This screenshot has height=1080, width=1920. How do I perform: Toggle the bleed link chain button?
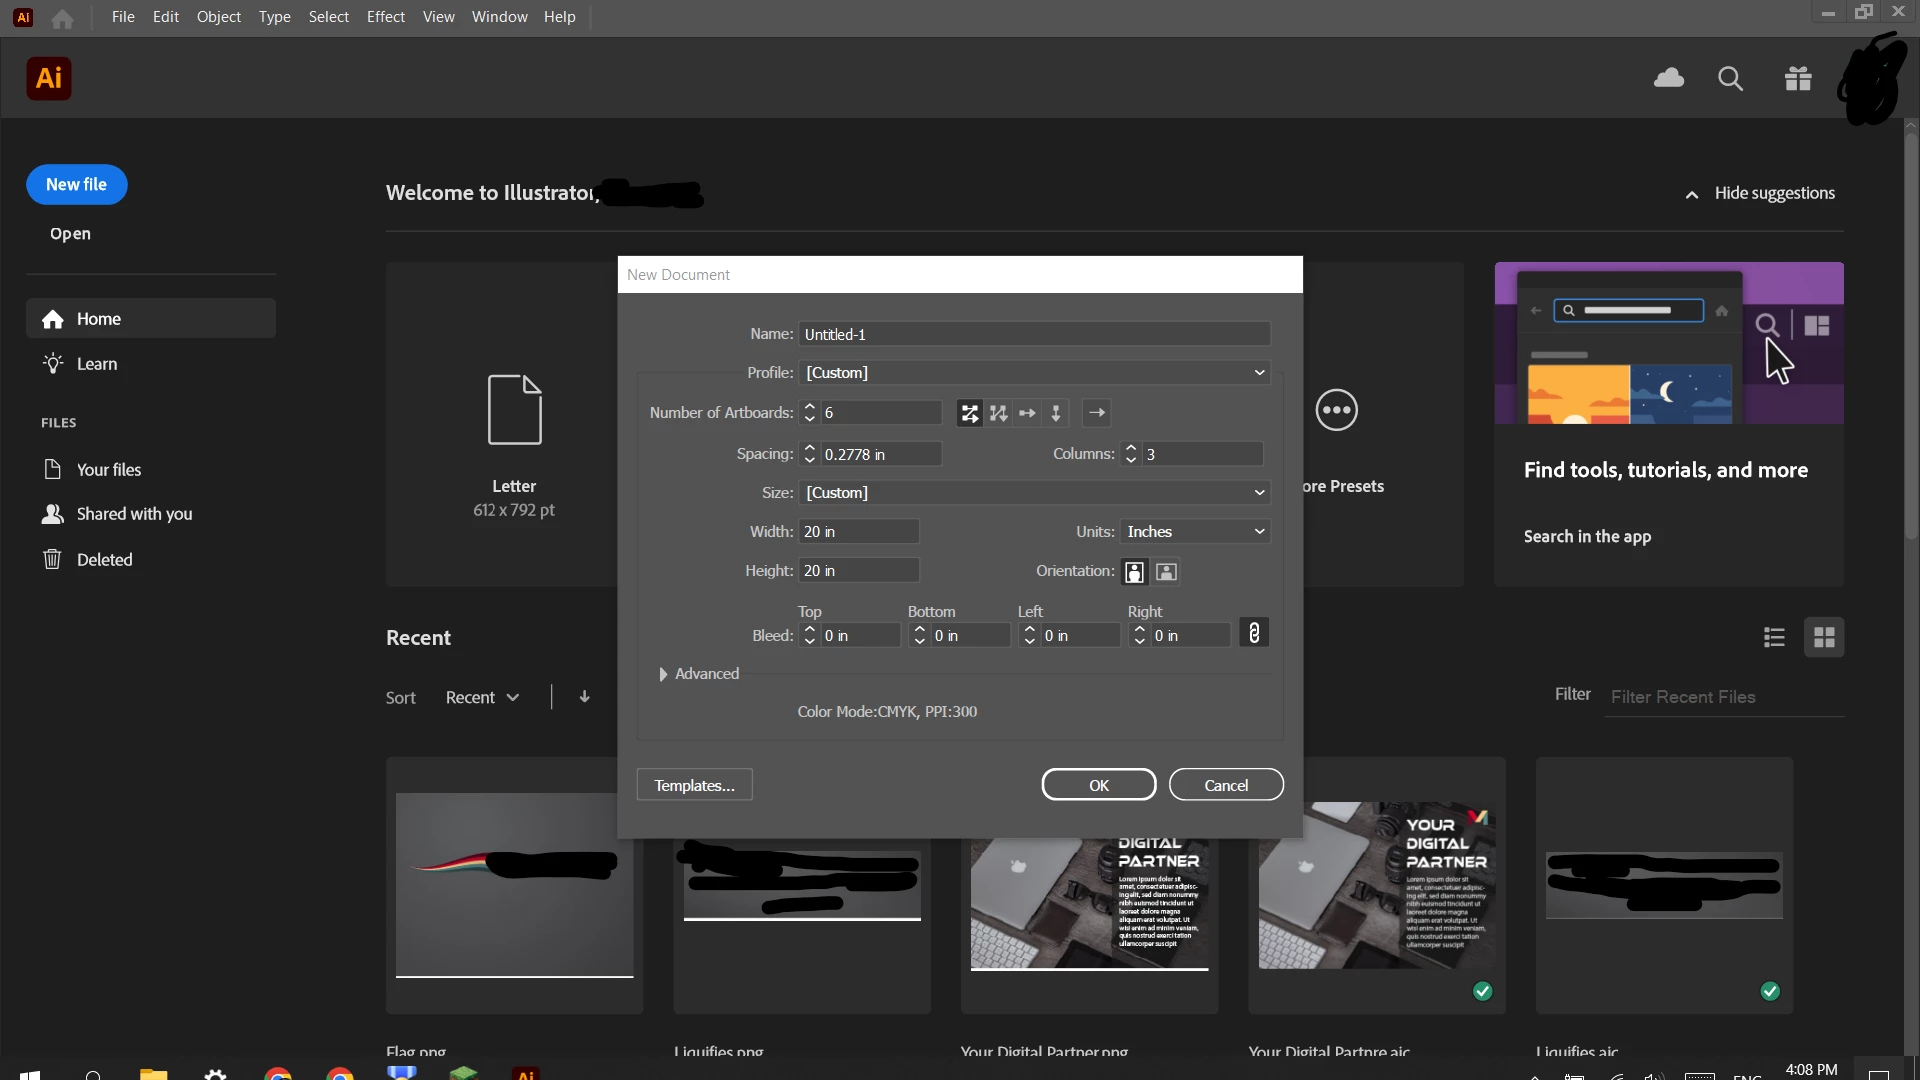click(x=1254, y=633)
